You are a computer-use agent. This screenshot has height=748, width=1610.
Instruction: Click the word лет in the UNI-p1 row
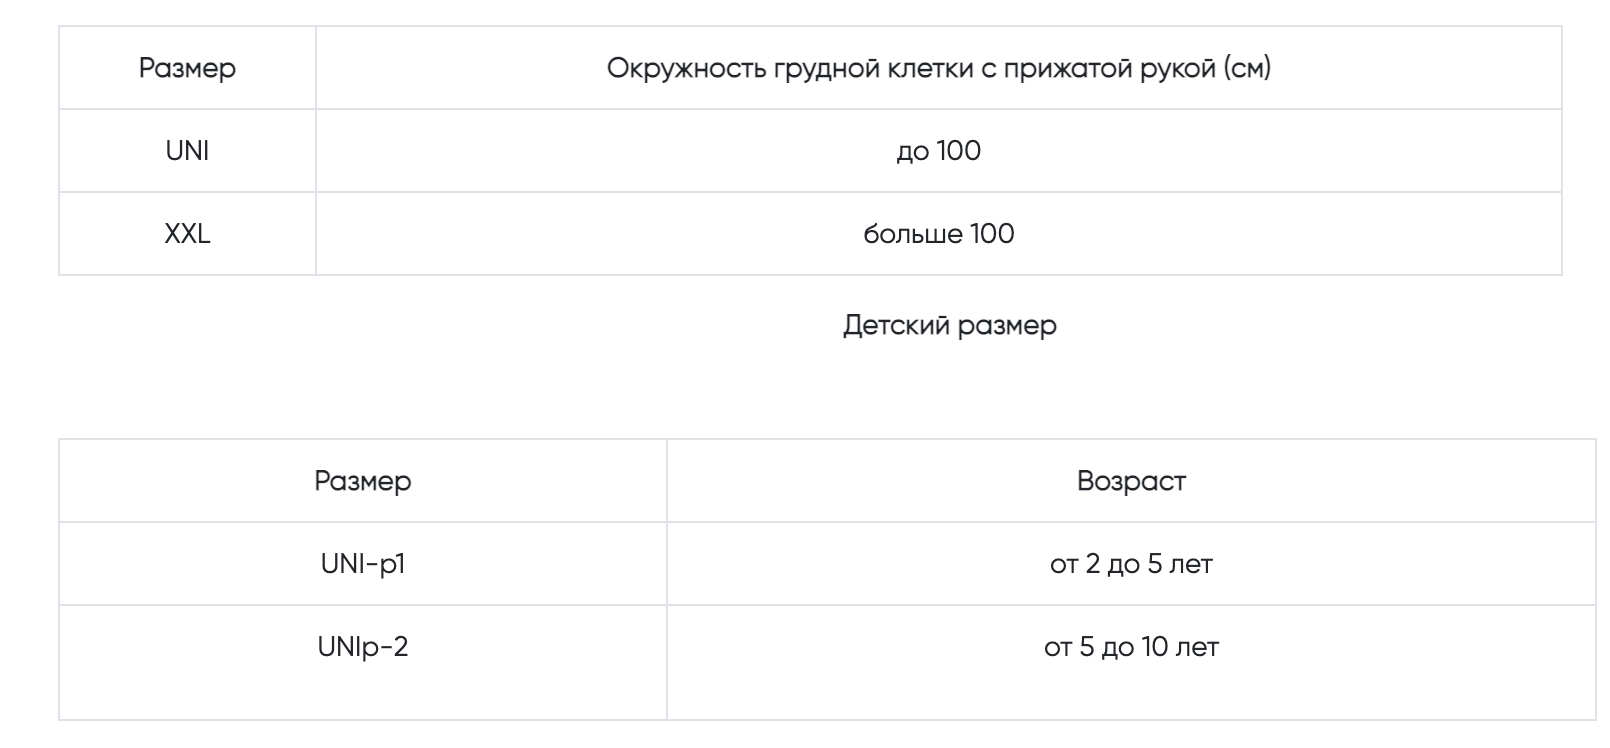(1190, 565)
